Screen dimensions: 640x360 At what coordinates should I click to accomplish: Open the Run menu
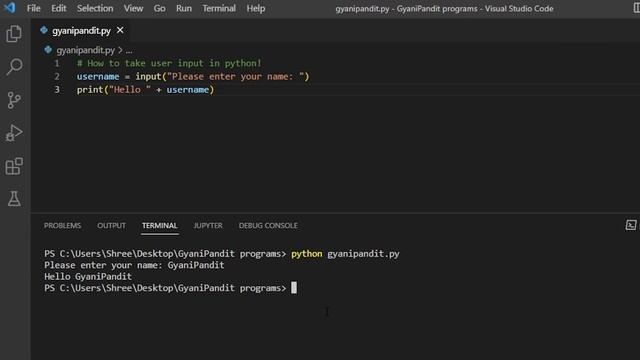click(184, 8)
